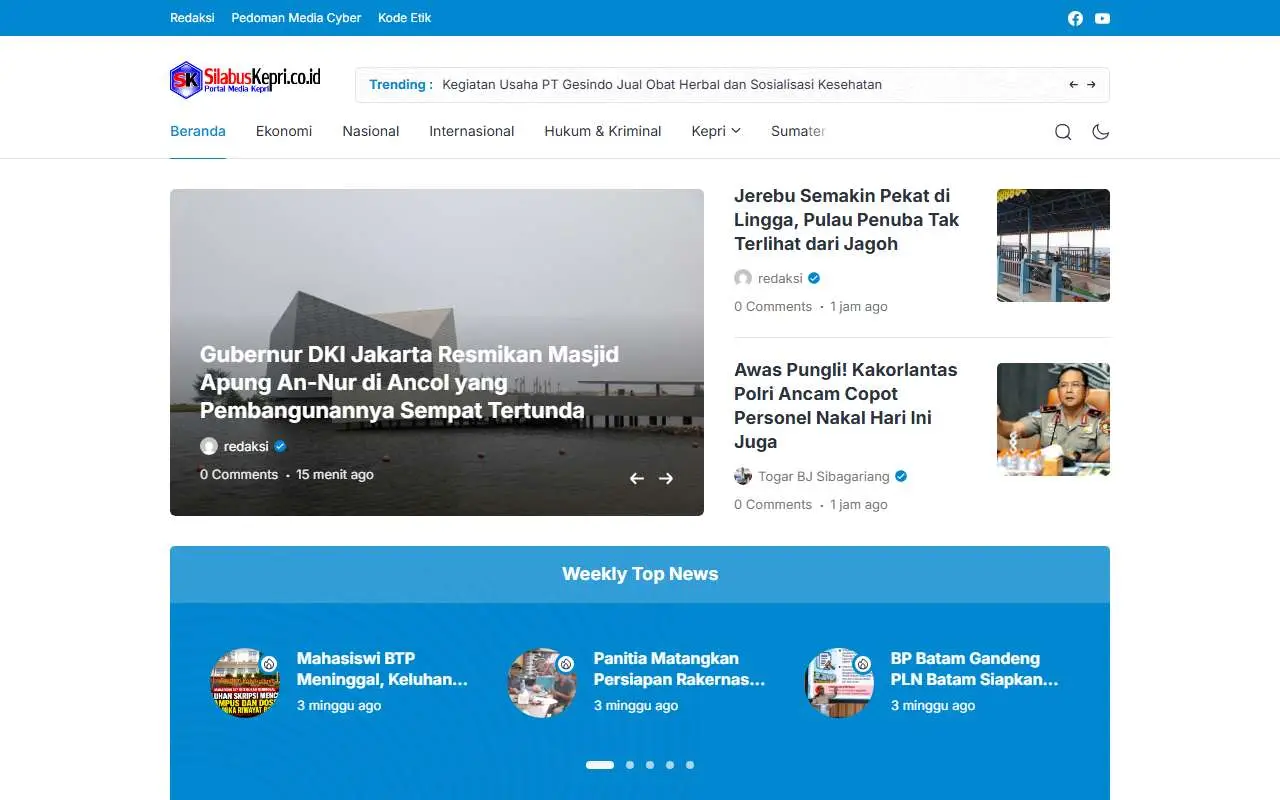This screenshot has height=800, width=1280.
Task: Click redaksi avatar on Masjid Apung slide
Action: click(x=209, y=446)
